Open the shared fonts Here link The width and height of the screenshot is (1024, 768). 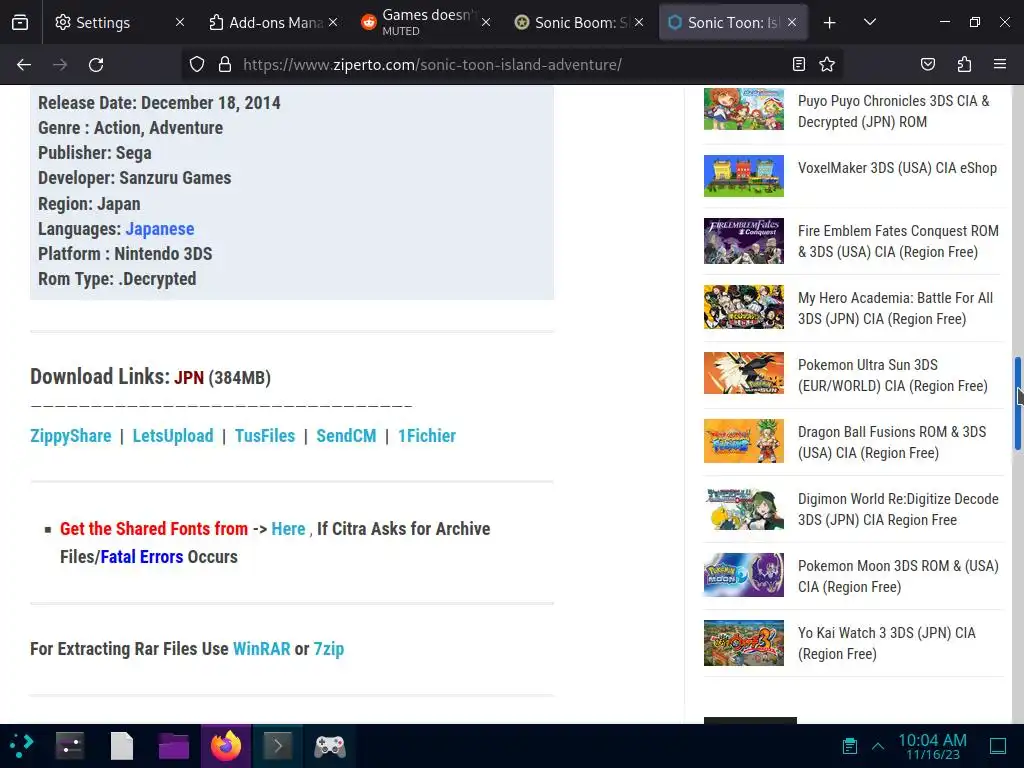pos(288,528)
